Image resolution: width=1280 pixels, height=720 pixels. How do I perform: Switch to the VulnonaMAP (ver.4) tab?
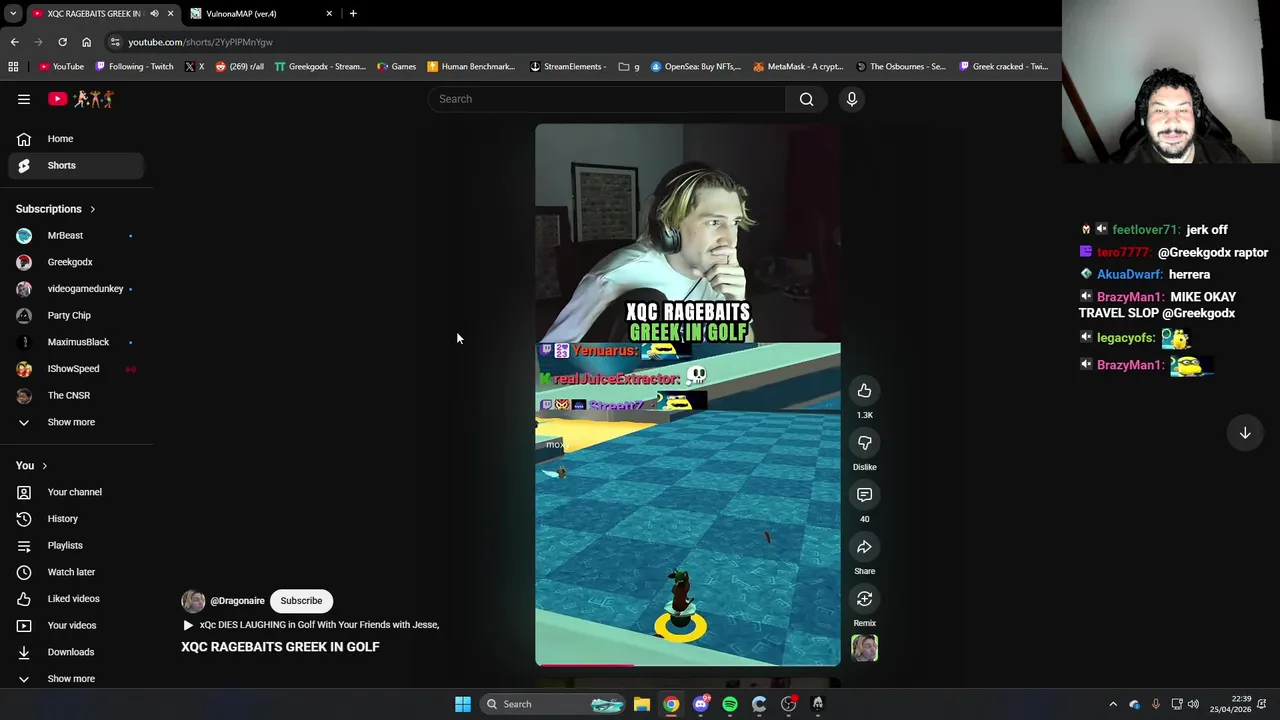[262, 14]
